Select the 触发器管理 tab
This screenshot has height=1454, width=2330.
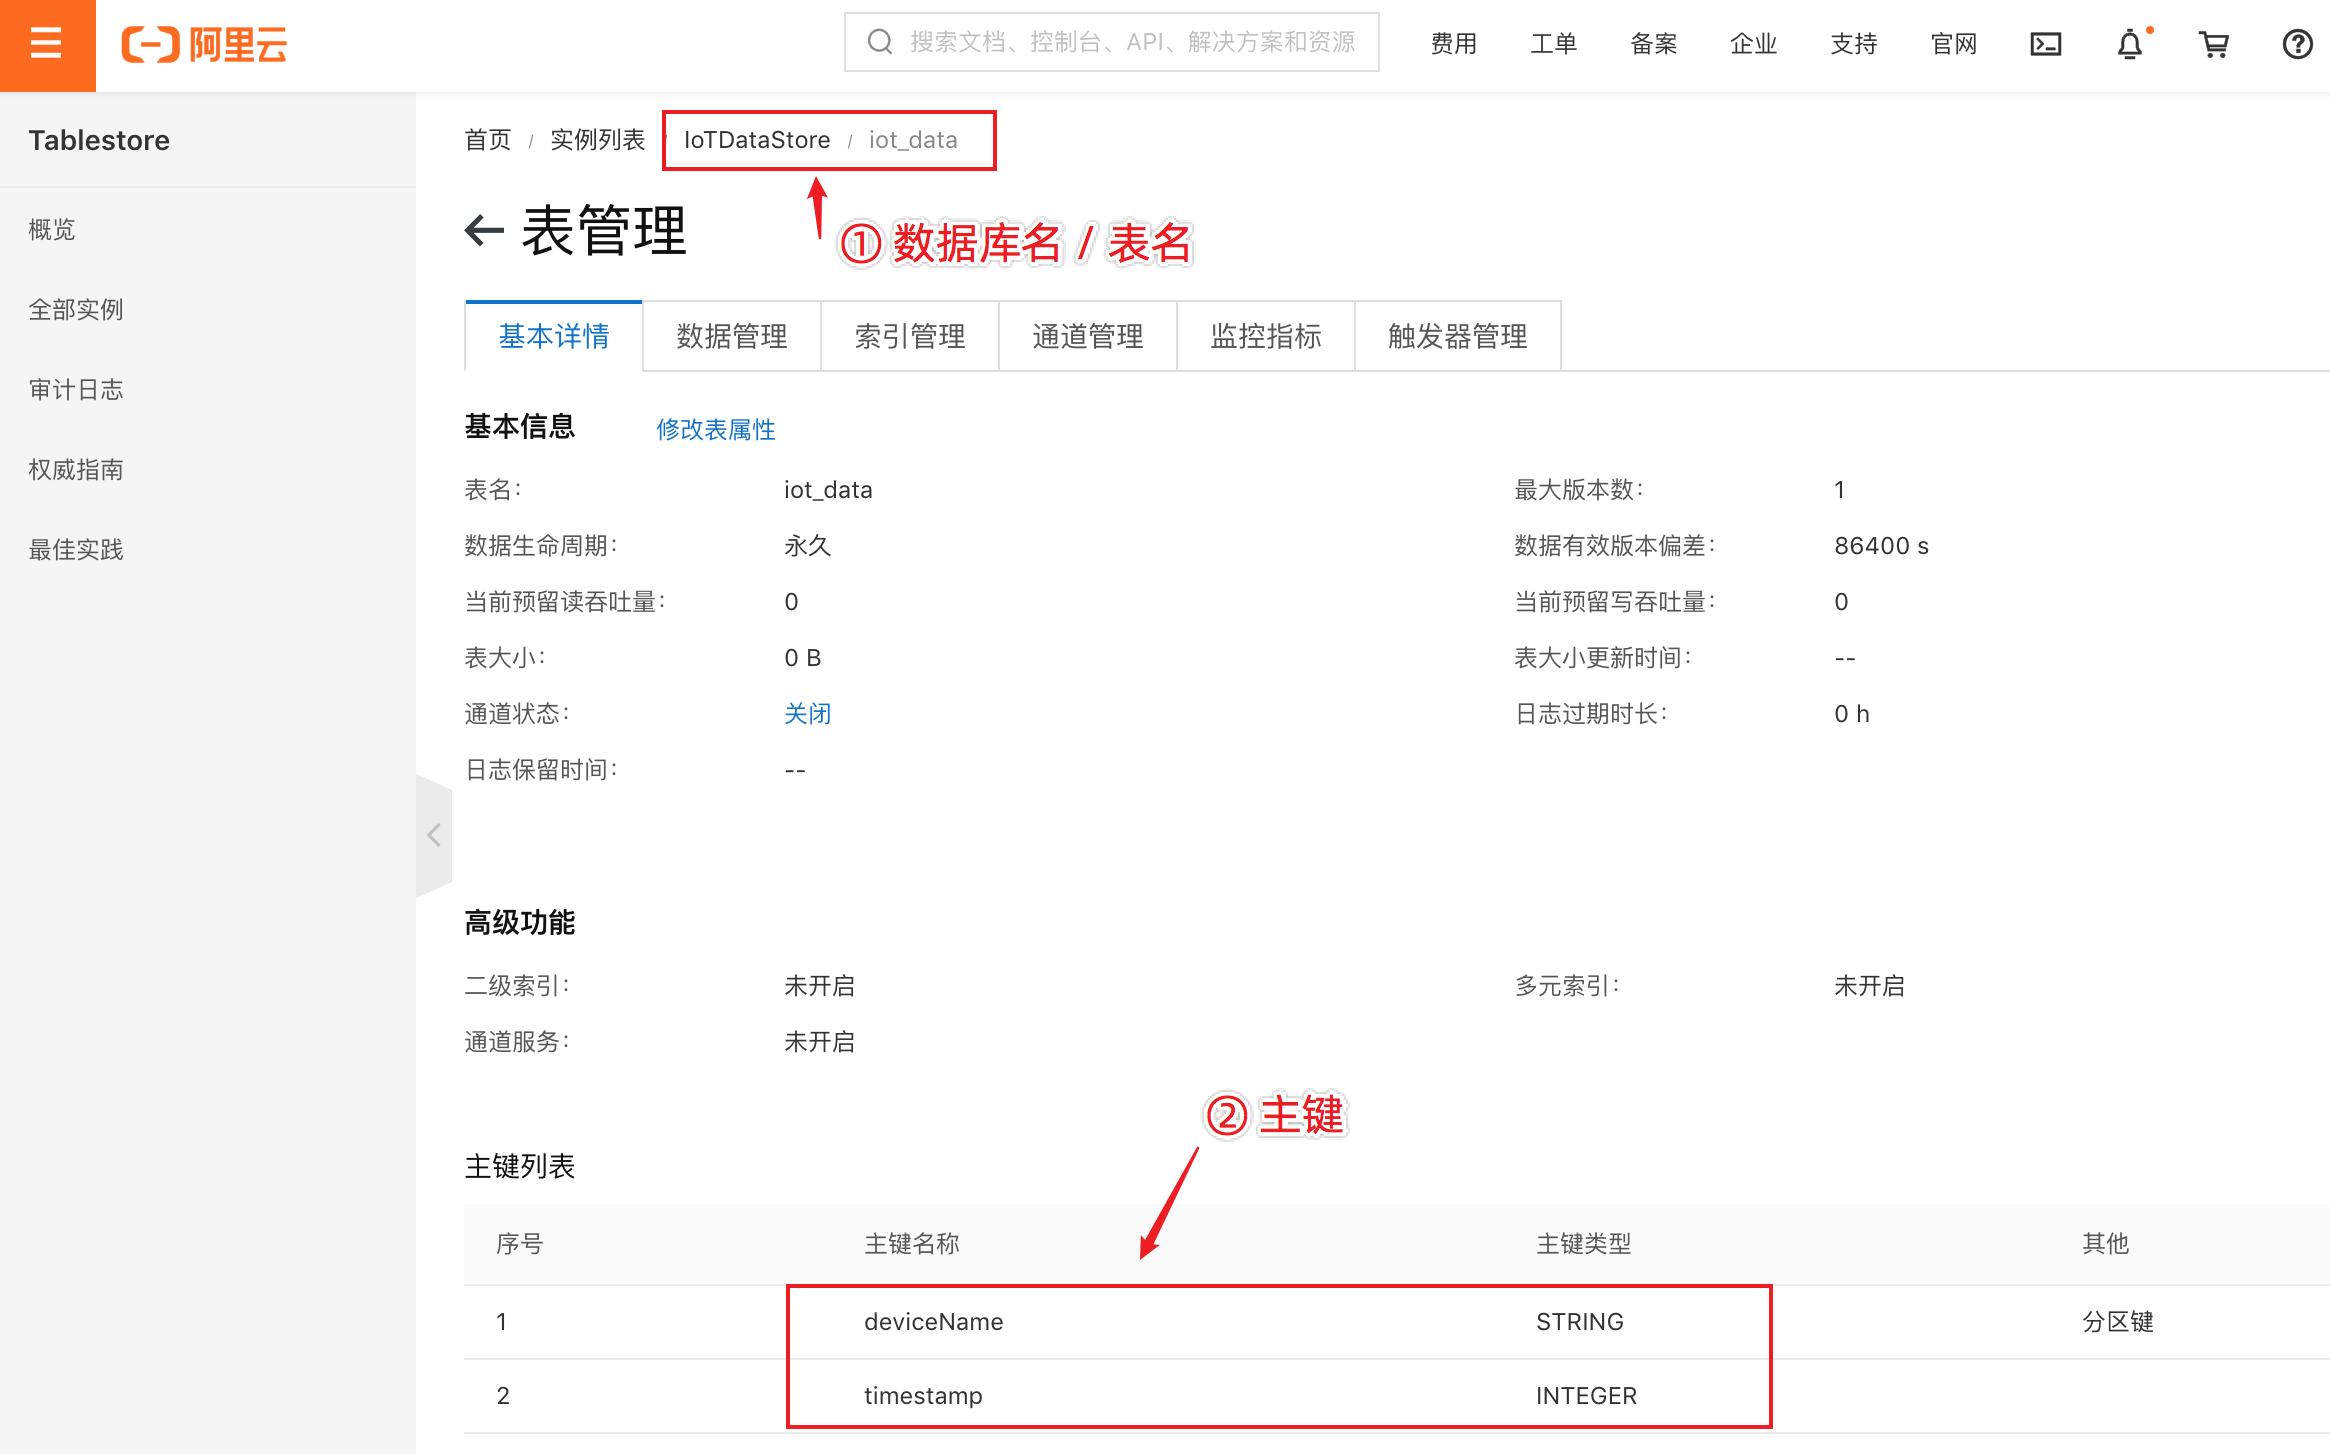1457,337
